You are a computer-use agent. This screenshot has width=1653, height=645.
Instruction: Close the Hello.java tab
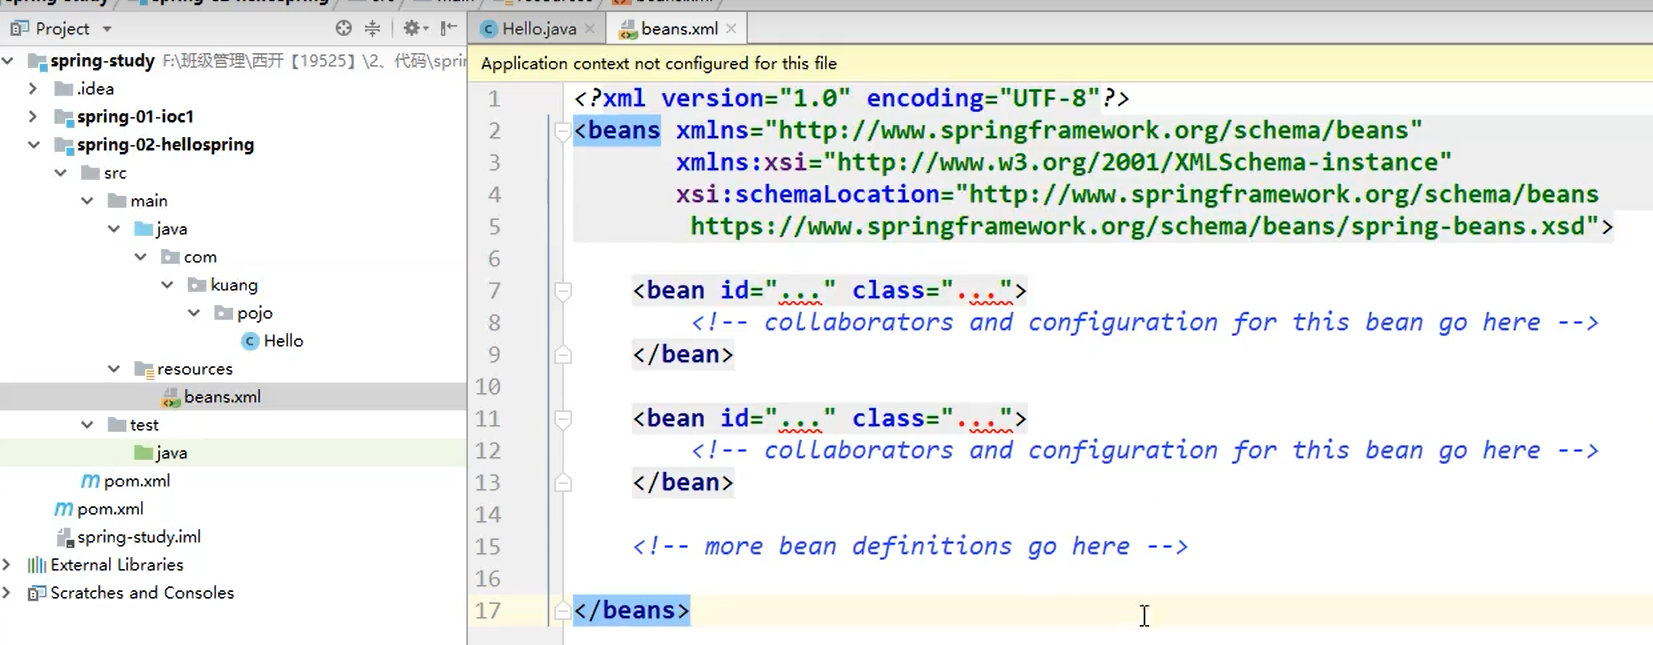590,29
